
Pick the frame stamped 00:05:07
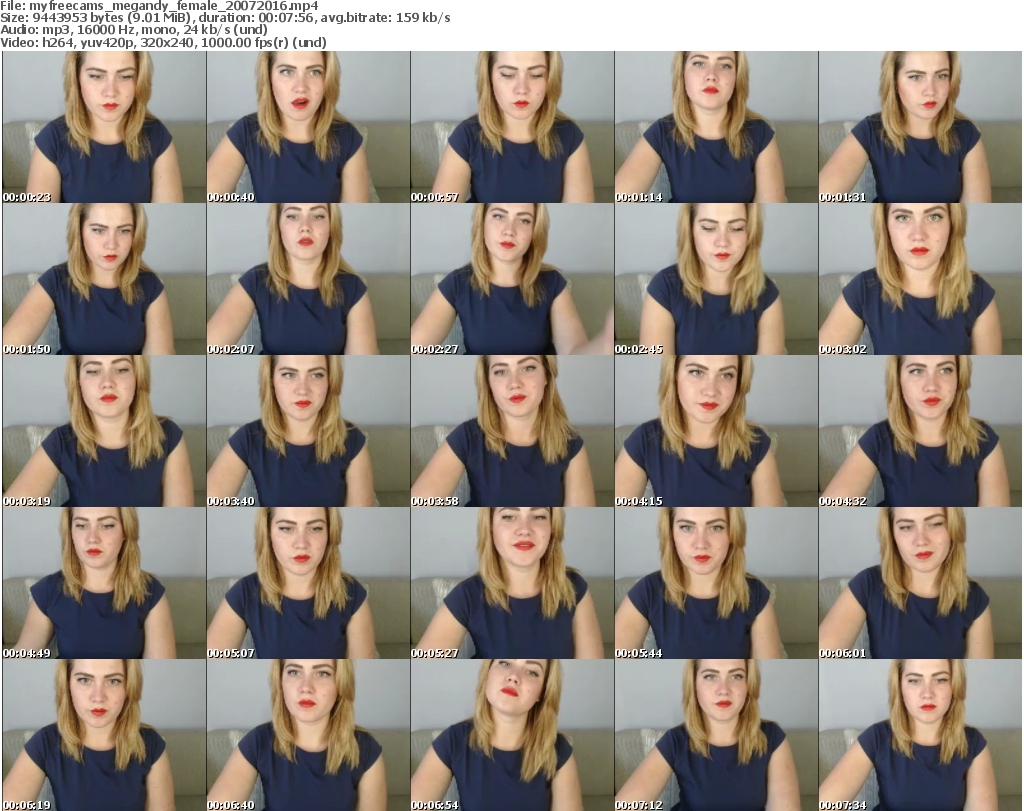click(308, 583)
